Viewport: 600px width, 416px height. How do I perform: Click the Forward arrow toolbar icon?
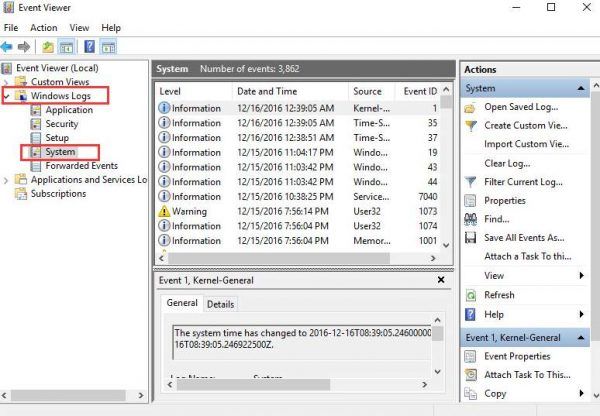click(24, 47)
